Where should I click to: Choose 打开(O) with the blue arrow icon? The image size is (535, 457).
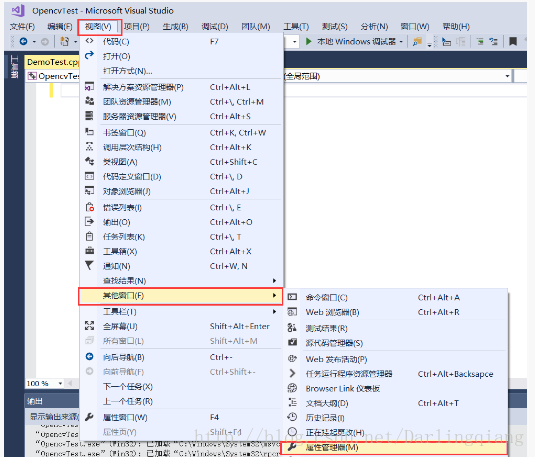[181, 56]
